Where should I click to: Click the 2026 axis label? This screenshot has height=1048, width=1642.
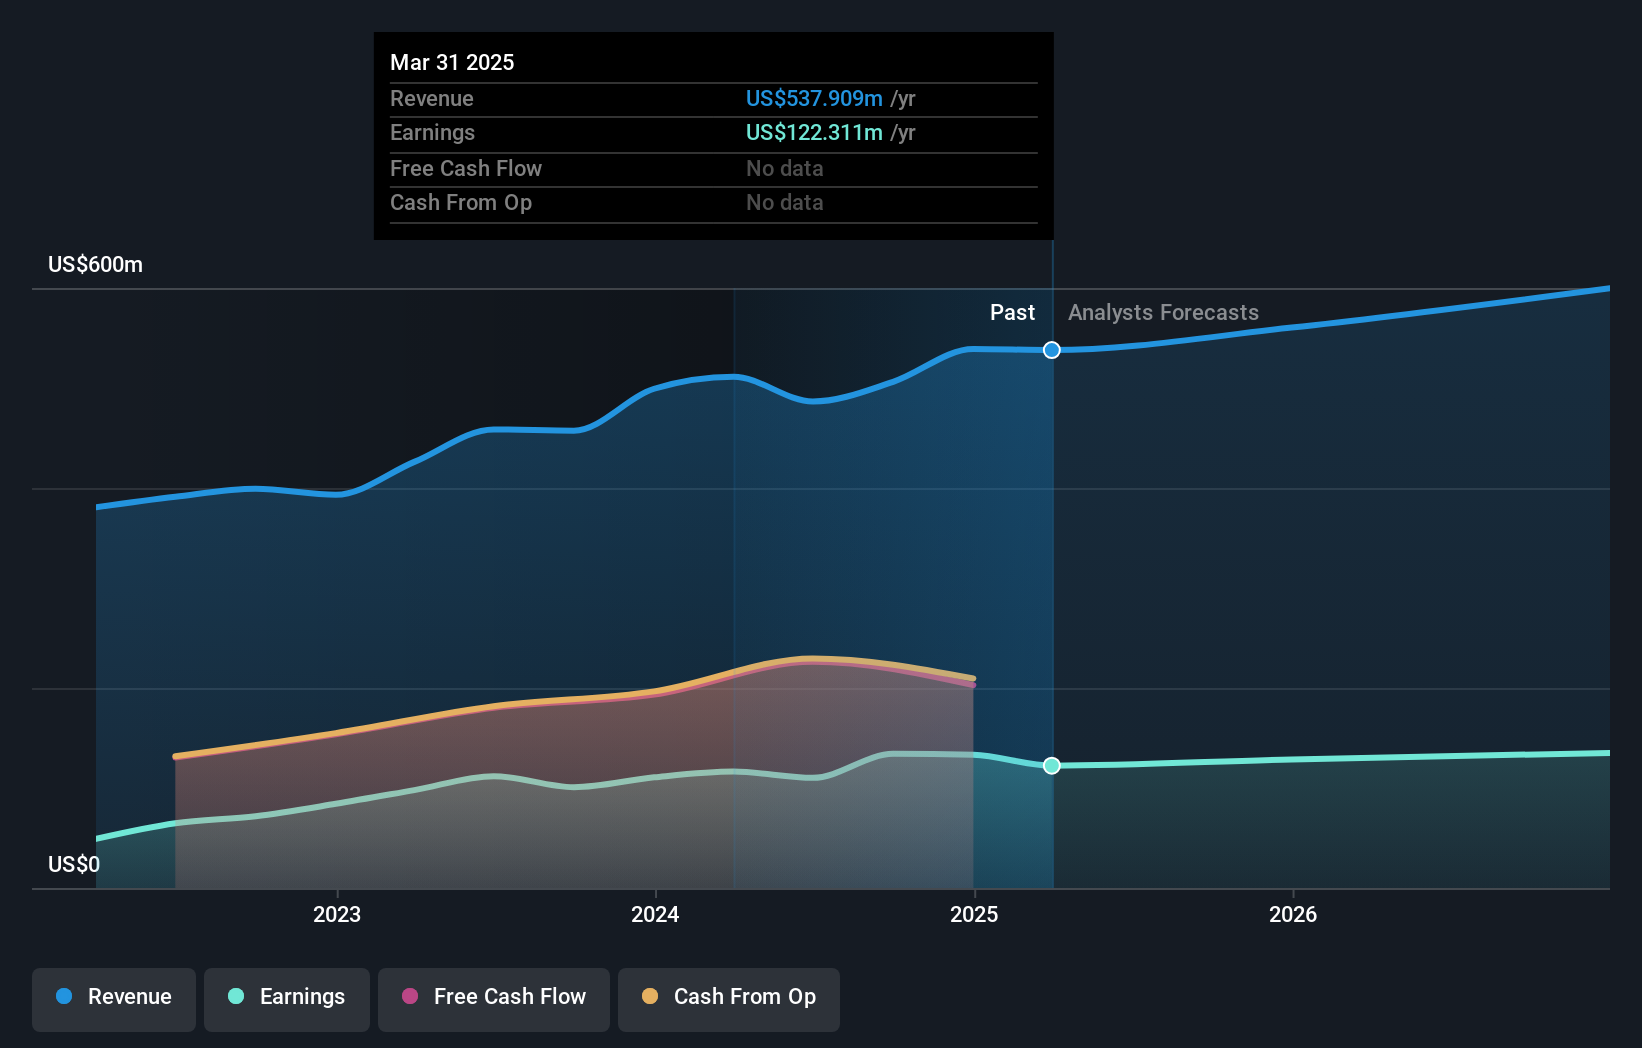tap(1293, 914)
